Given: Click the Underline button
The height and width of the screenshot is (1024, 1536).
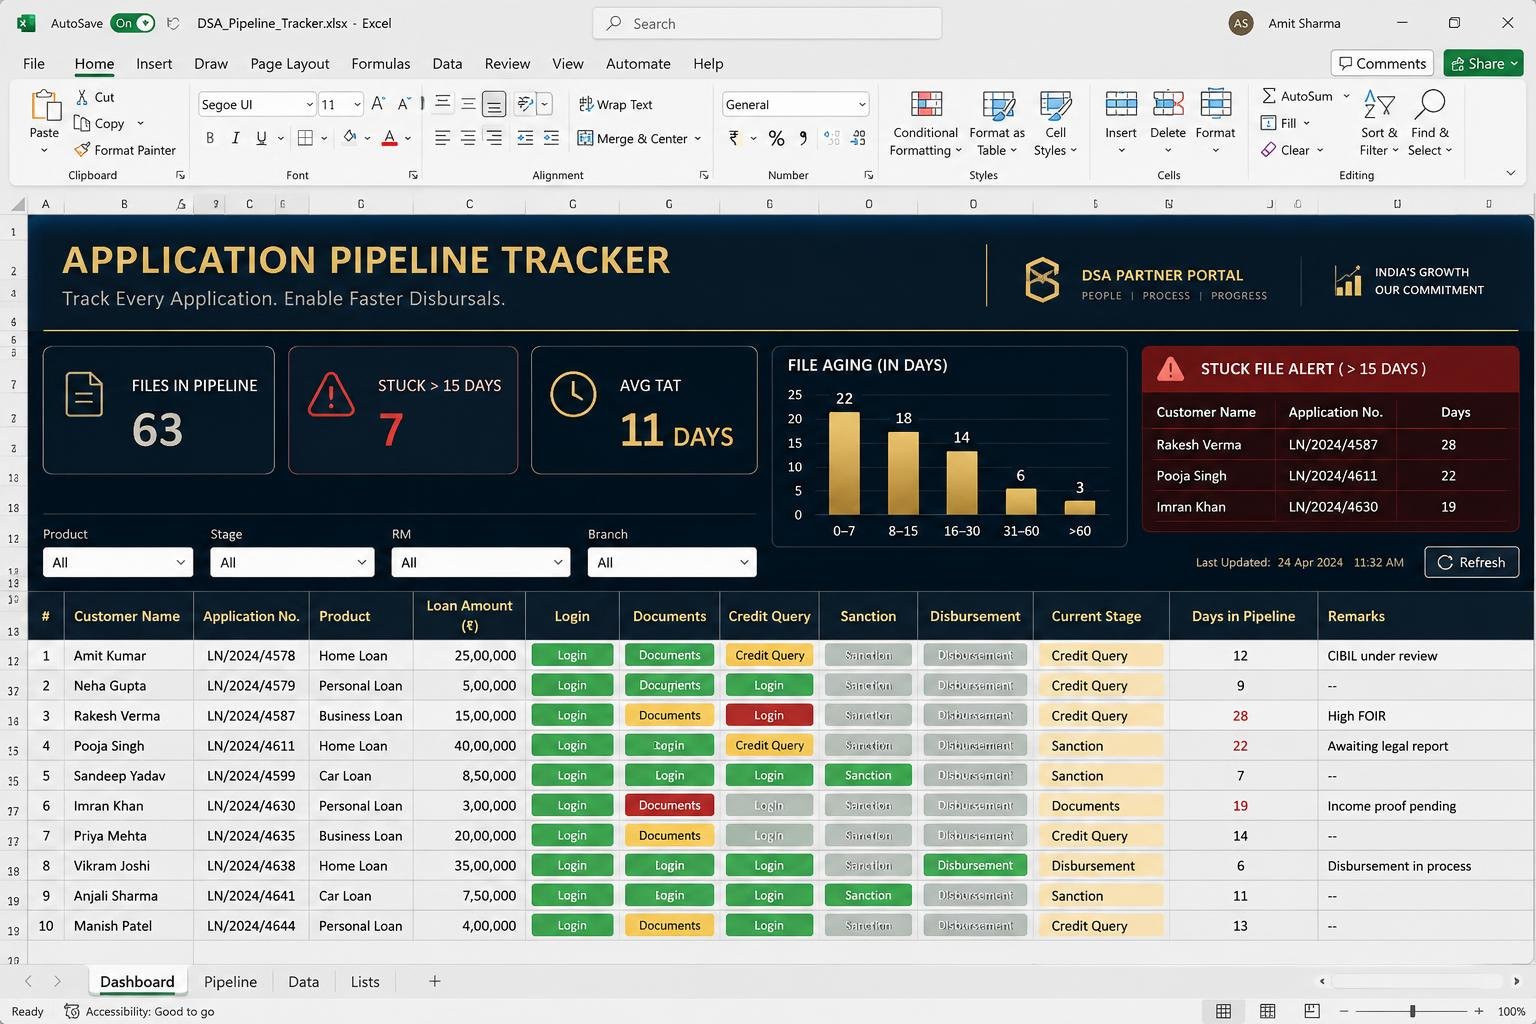Looking at the screenshot, I should click(x=261, y=138).
